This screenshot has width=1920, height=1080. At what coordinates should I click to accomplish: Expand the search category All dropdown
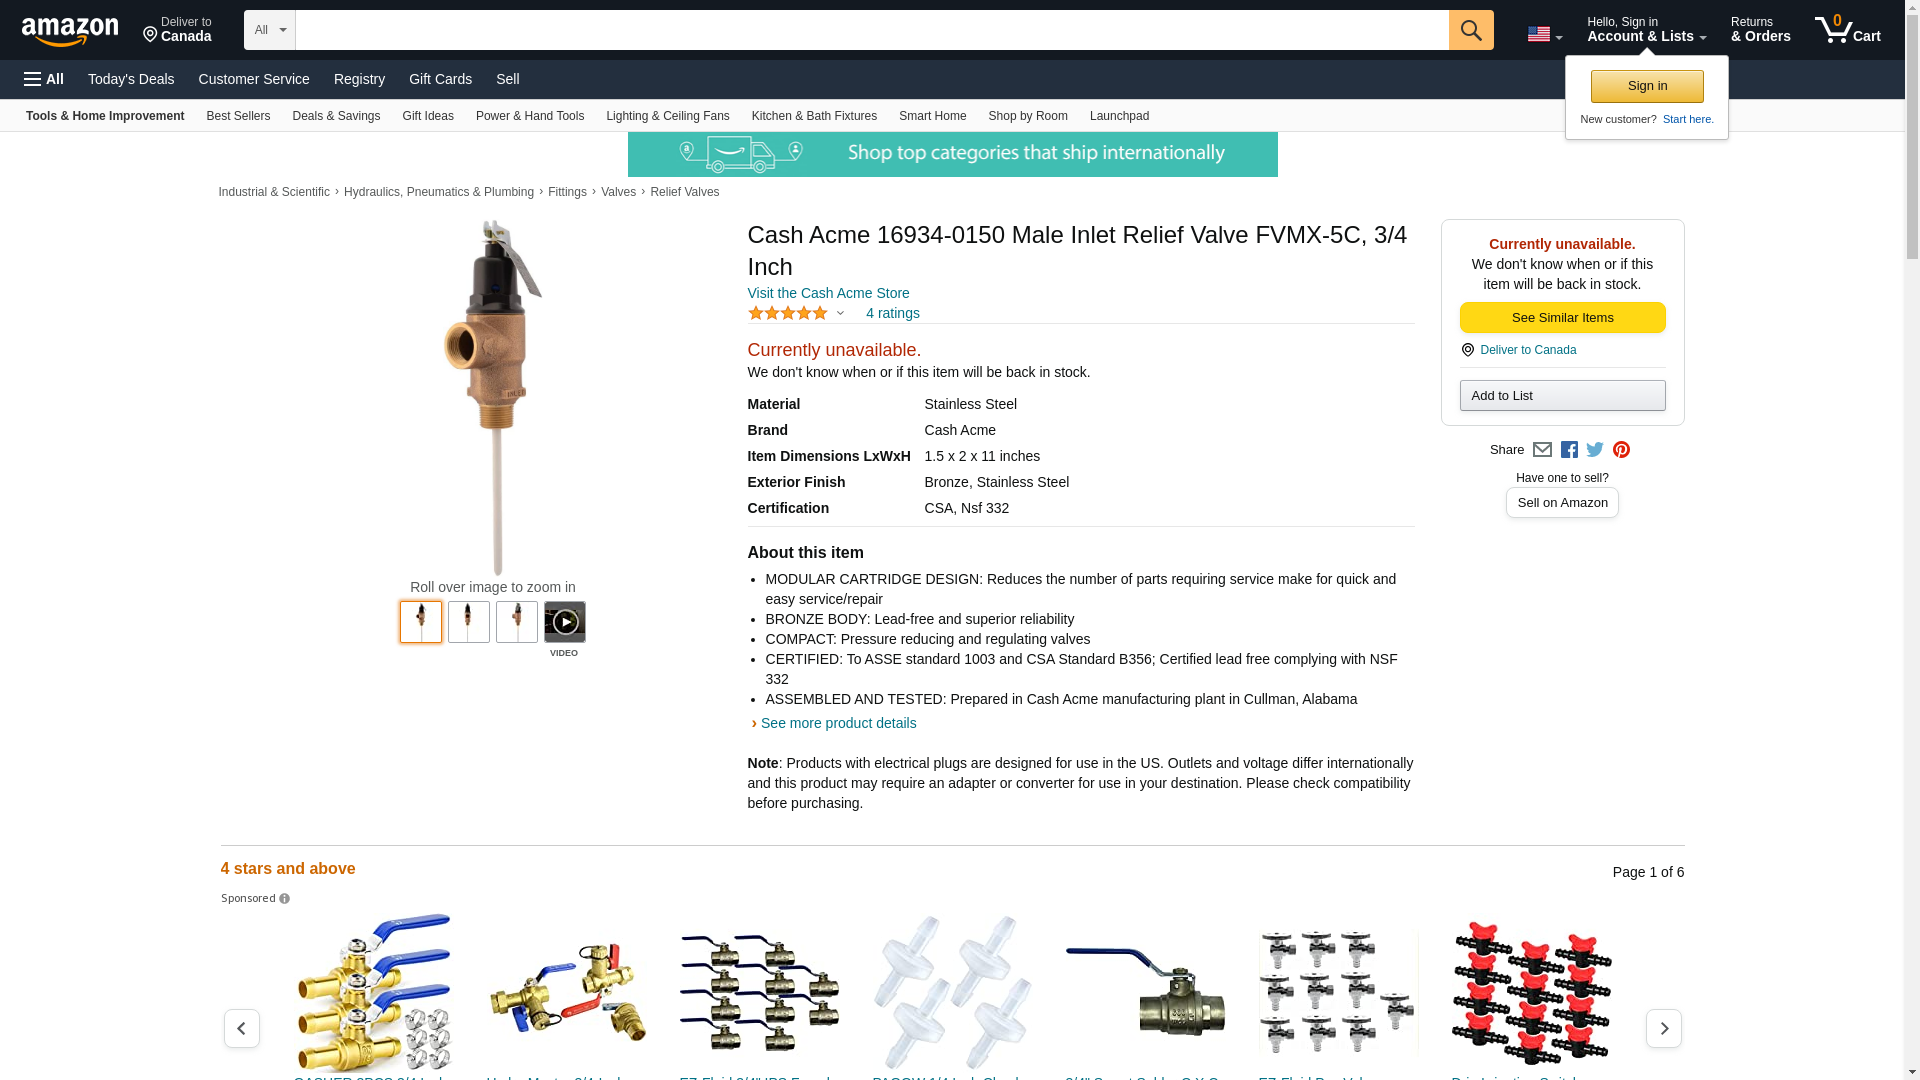[x=270, y=30]
